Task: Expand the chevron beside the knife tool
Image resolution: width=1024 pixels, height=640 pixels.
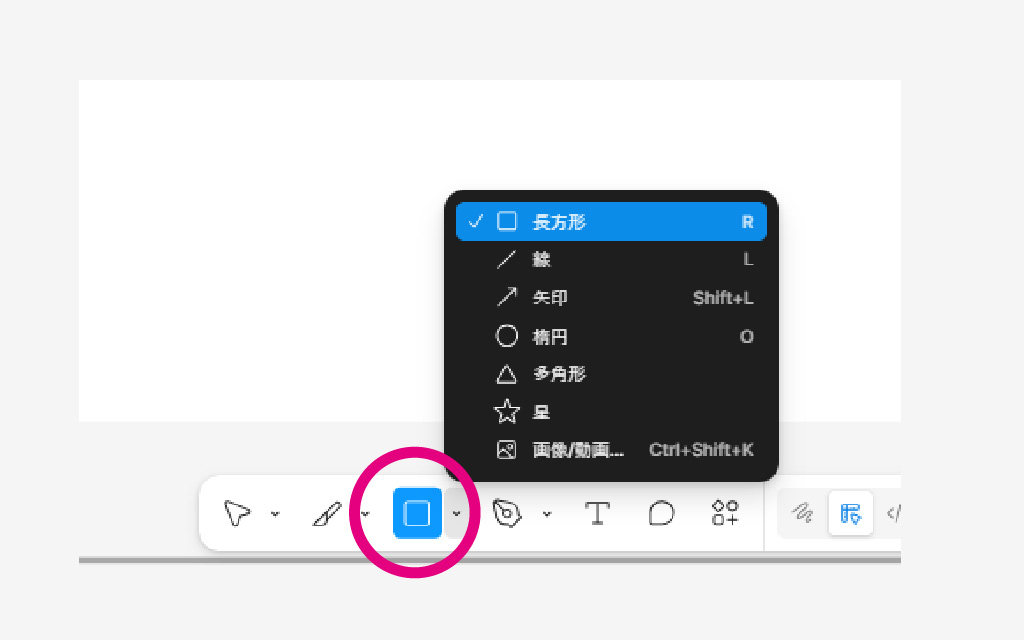Action: (x=365, y=515)
